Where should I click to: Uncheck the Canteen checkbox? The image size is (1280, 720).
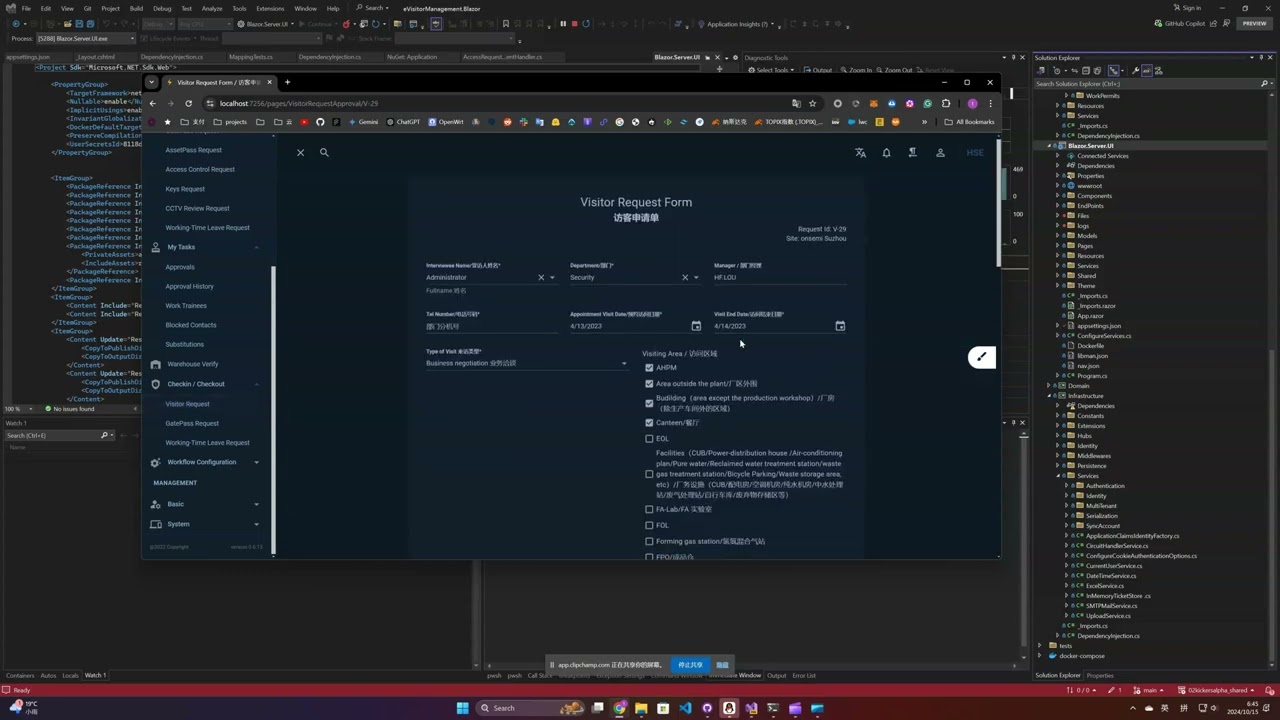click(649, 423)
